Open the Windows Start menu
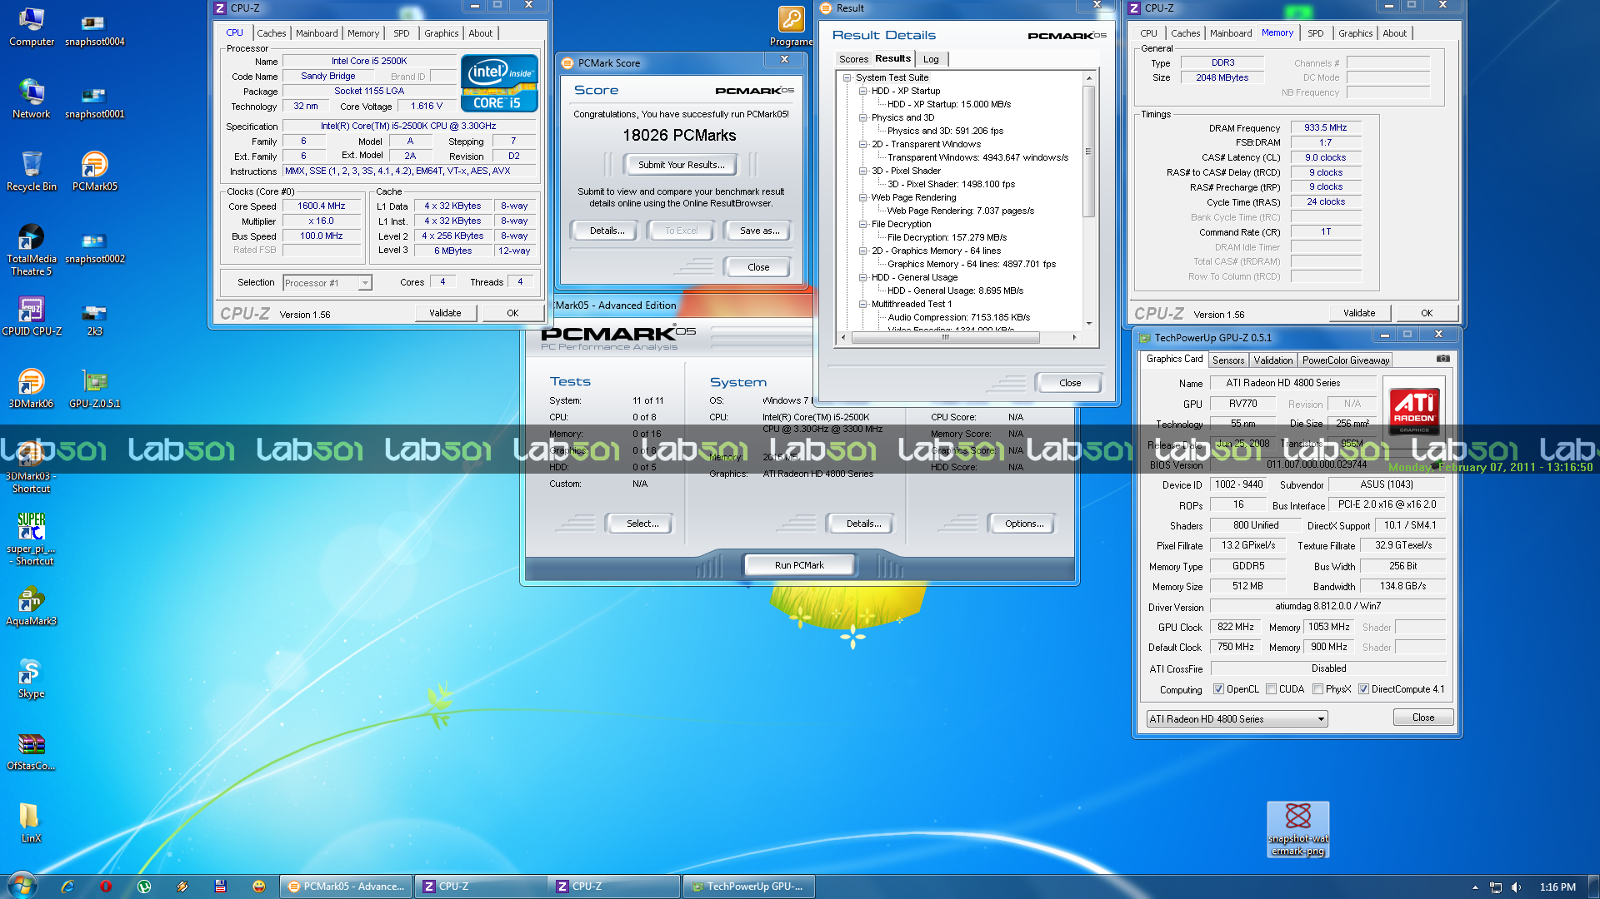The width and height of the screenshot is (1600, 899). click(x=22, y=886)
